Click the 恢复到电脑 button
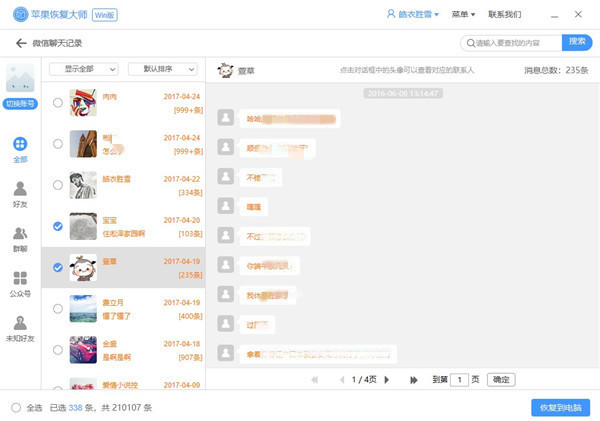This screenshot has height=421, width=600. tap(561, 408)
